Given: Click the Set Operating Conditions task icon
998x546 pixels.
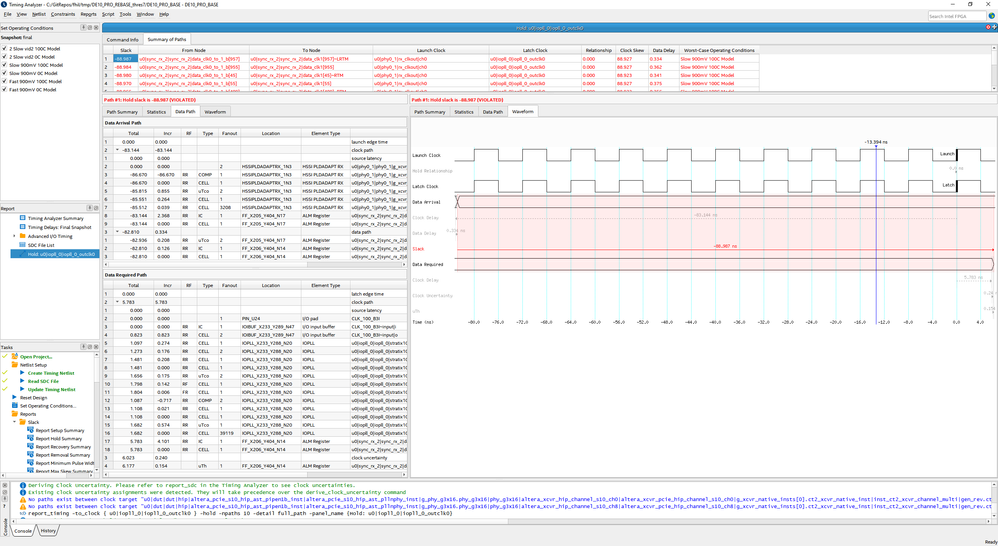Looking at the screenshot, I should [16, 406].
